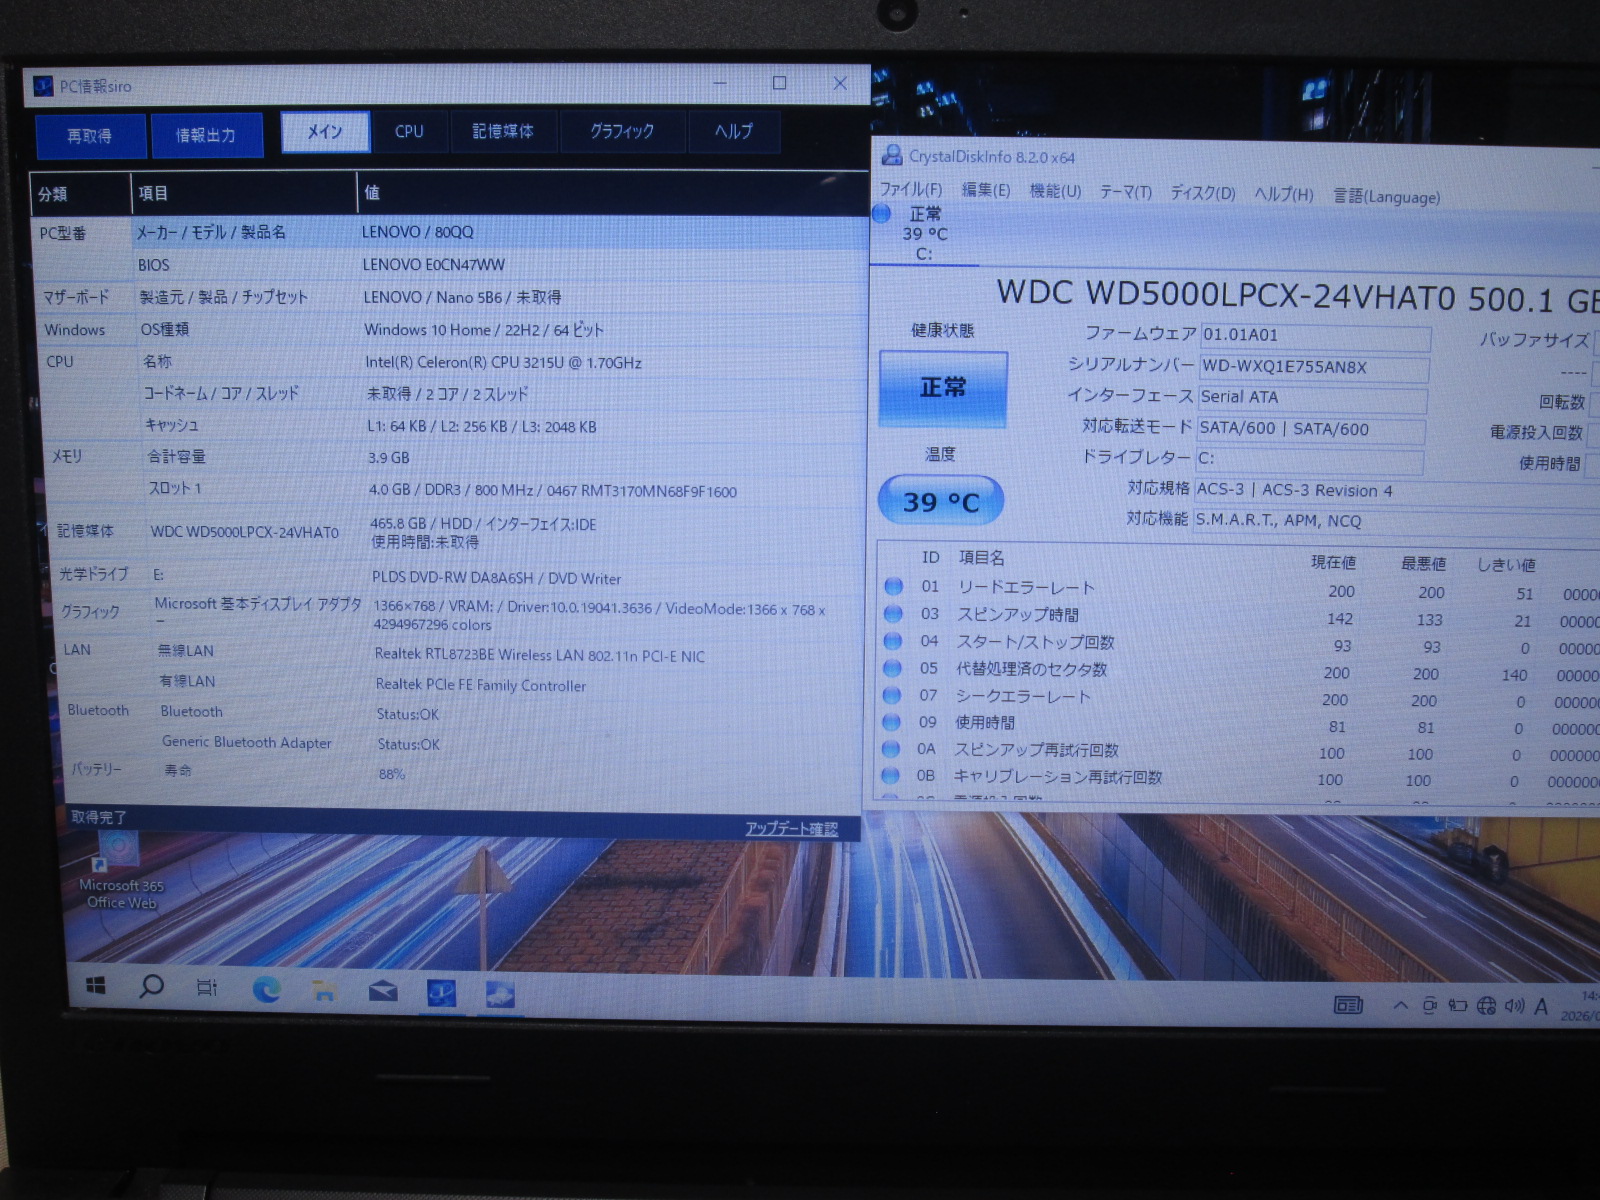Click the ドライブレター field C:

pyautogui.click(x=1309, y=459)
